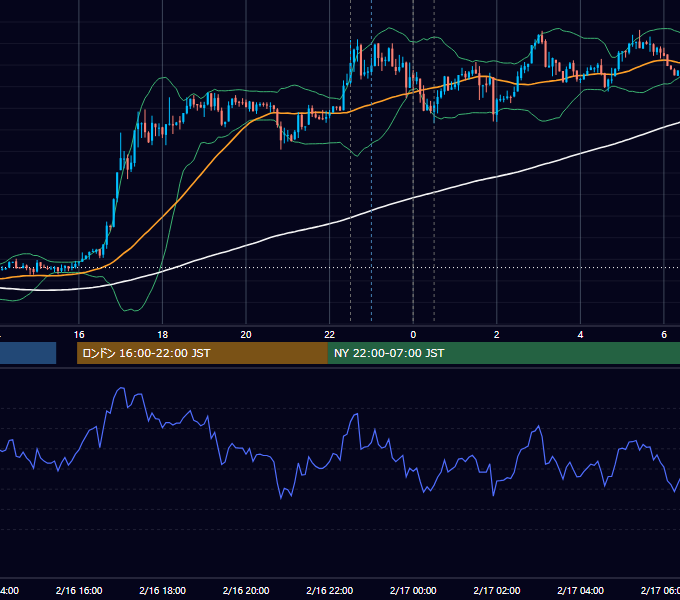Click the 2/16 22:00 time label
680x600 pixels.
(330, 590)
